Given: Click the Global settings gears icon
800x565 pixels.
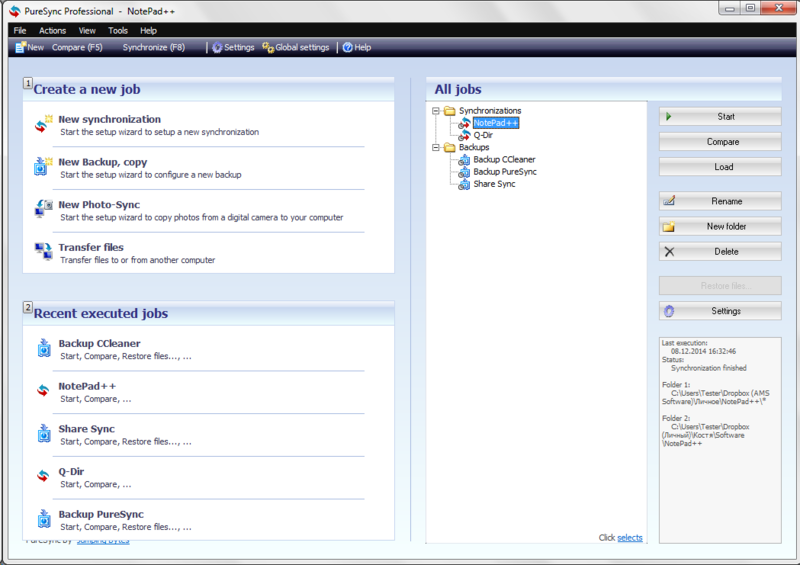Looking at the screenshot, I should click(x=268, y=47).
